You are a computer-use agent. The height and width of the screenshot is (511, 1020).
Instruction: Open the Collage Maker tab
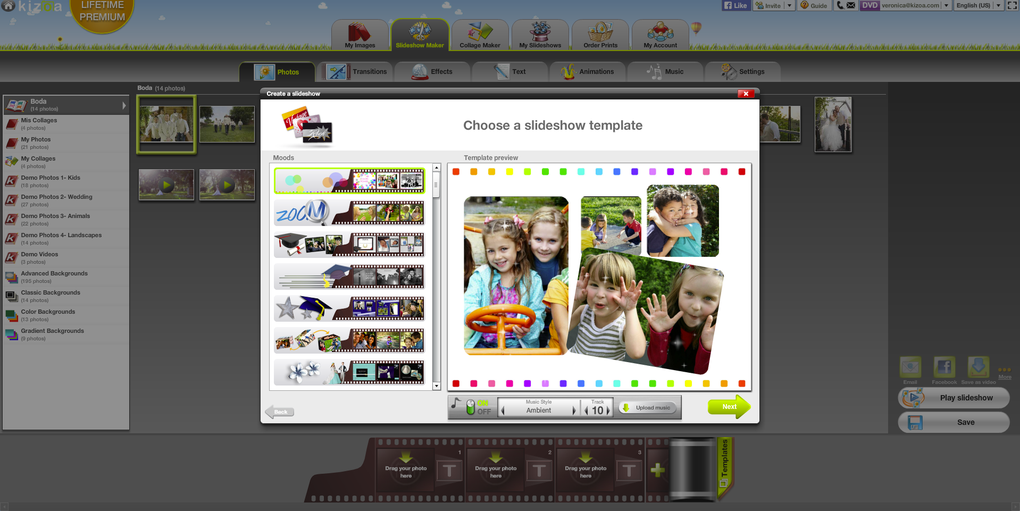click(x=480, y=34)
